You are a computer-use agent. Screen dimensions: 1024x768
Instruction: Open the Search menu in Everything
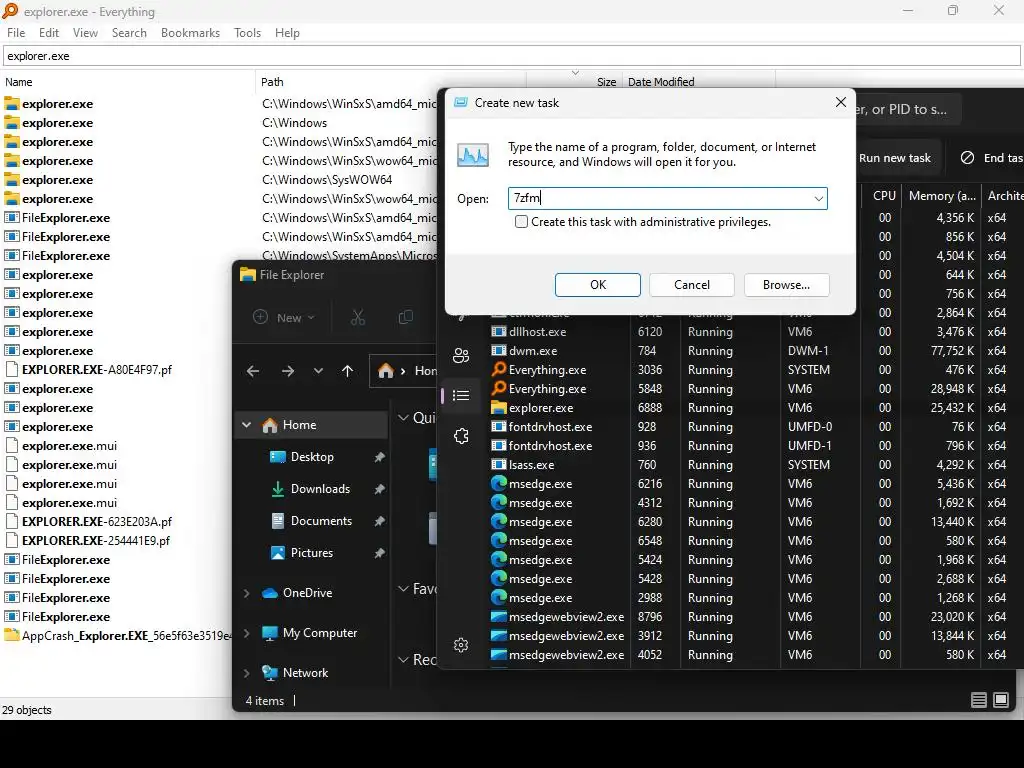(129, 33)
